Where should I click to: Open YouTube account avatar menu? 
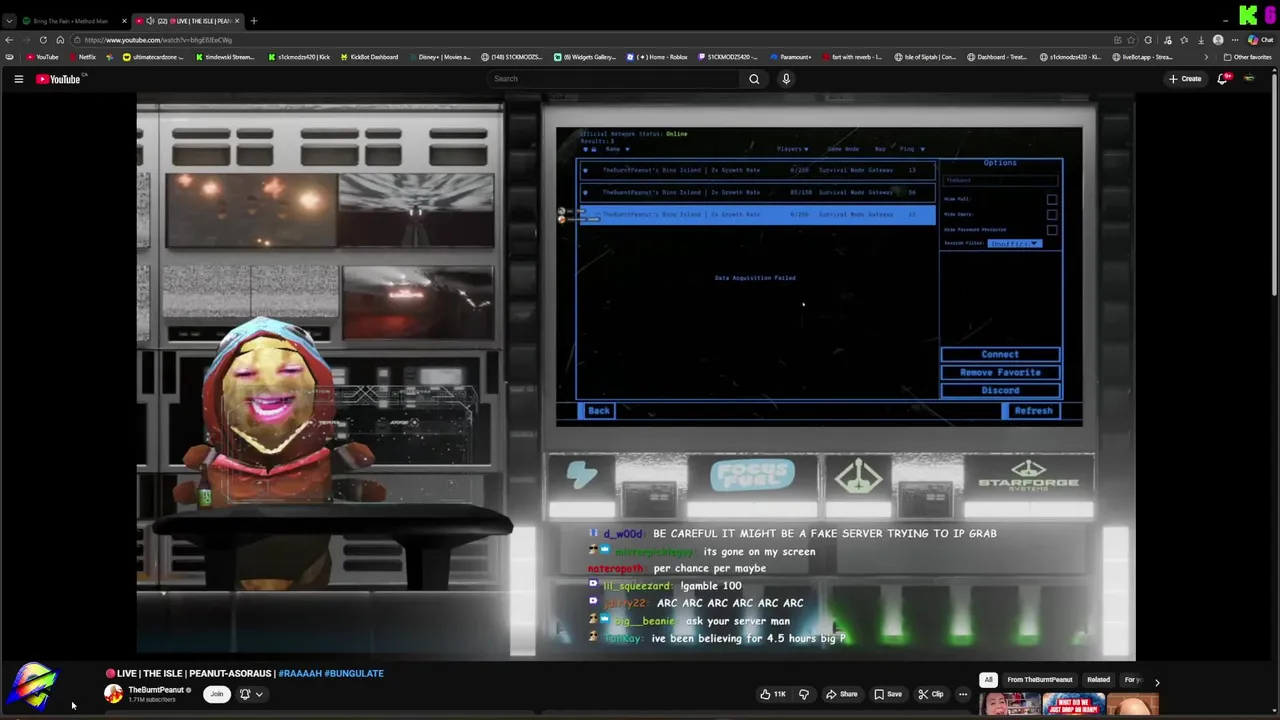point(1249,79)
